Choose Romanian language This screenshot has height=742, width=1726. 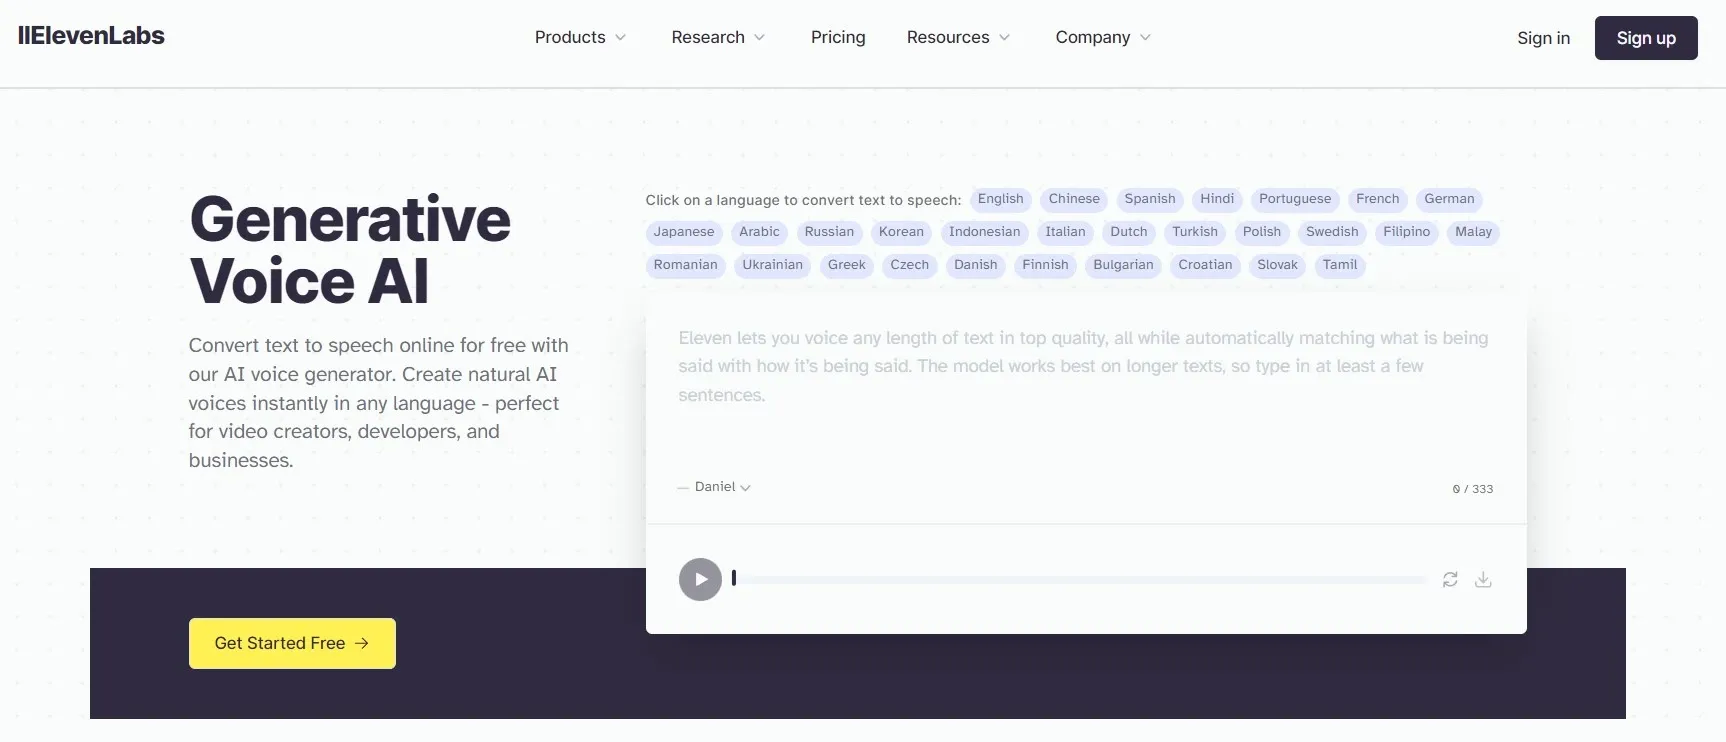pos(686,265)
